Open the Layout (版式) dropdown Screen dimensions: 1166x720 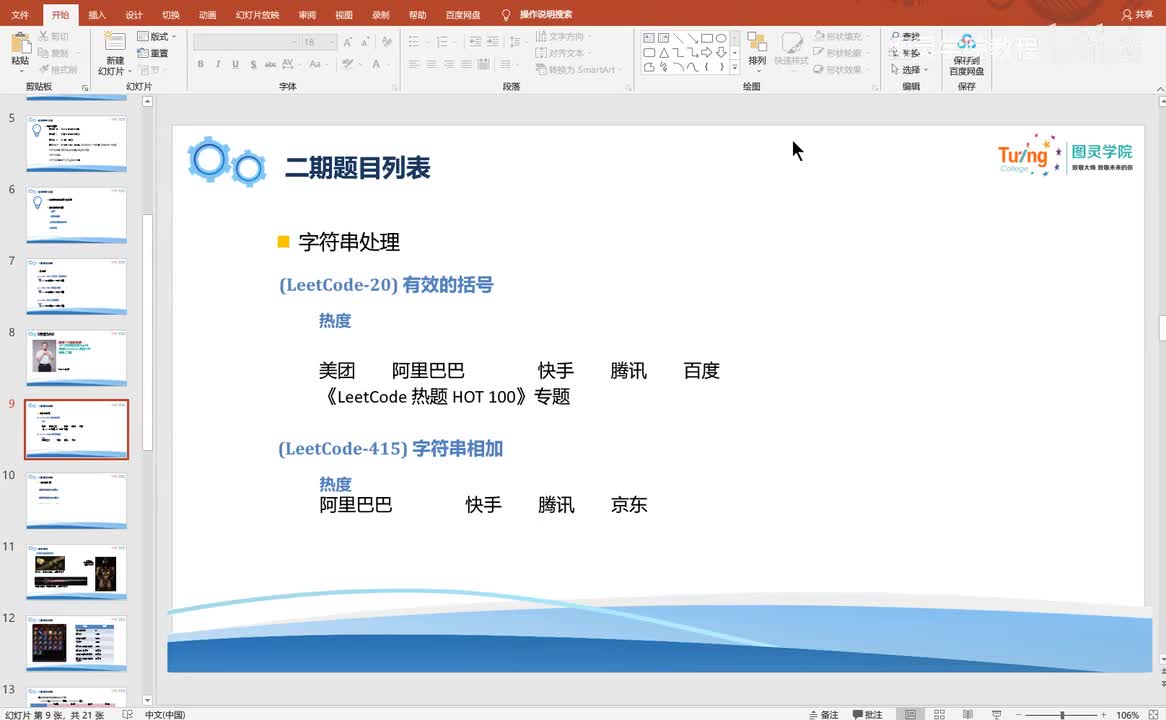pyautogui.click(x=157, y=36)
